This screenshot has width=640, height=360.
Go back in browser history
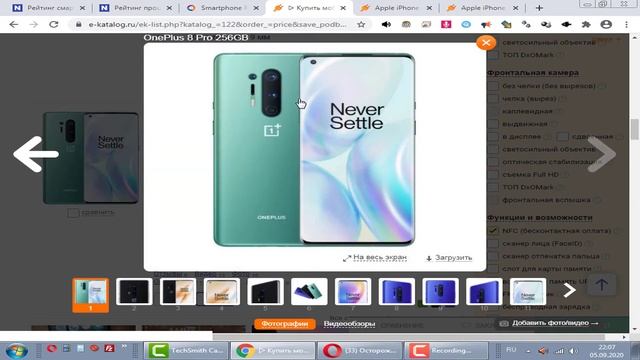coord(13,24)
